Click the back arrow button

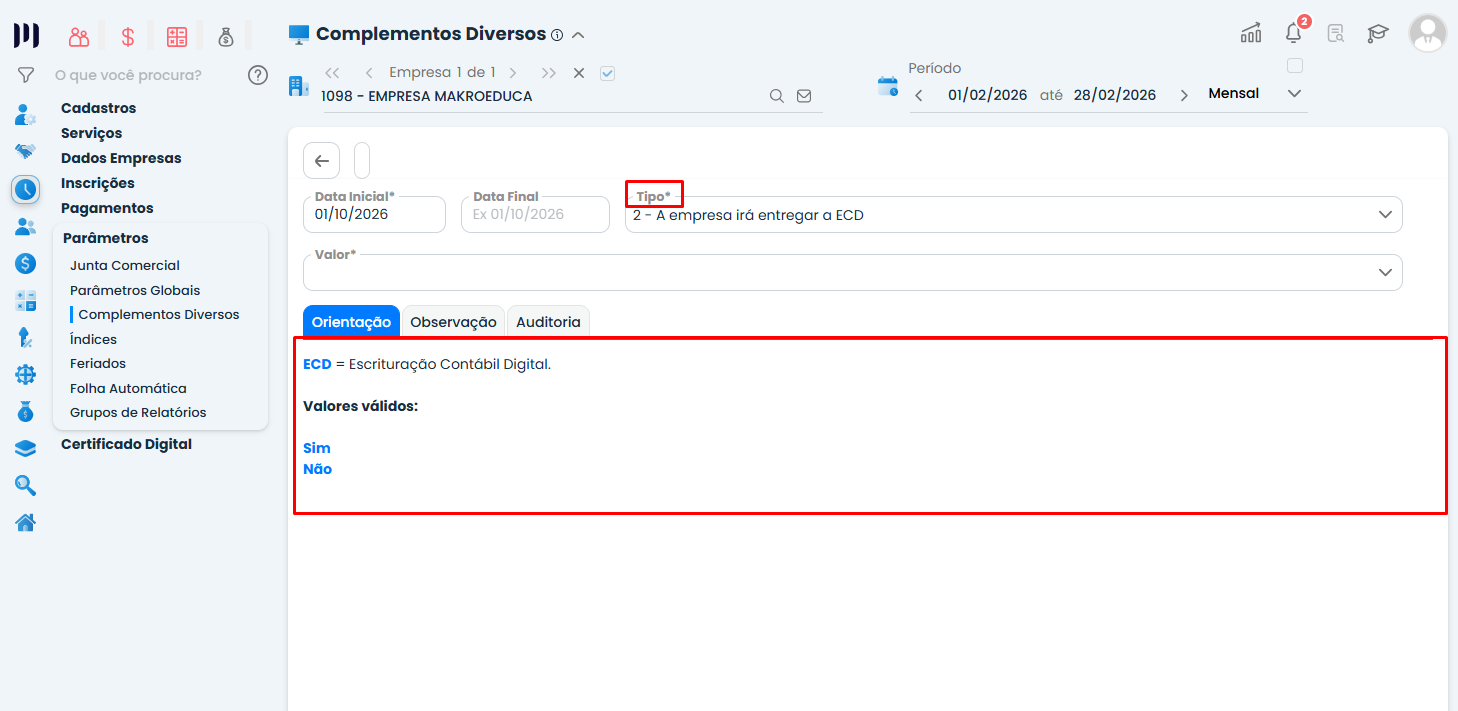[x=321, y=161]
